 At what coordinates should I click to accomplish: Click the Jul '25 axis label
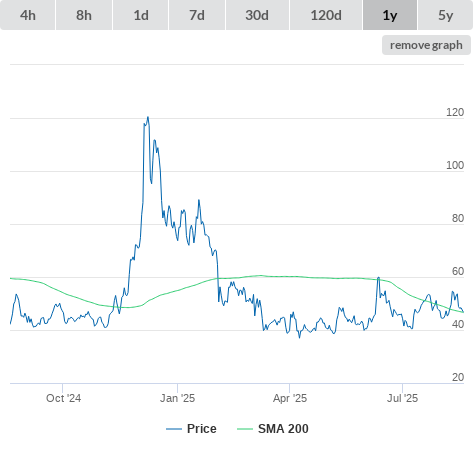point(402,398)
